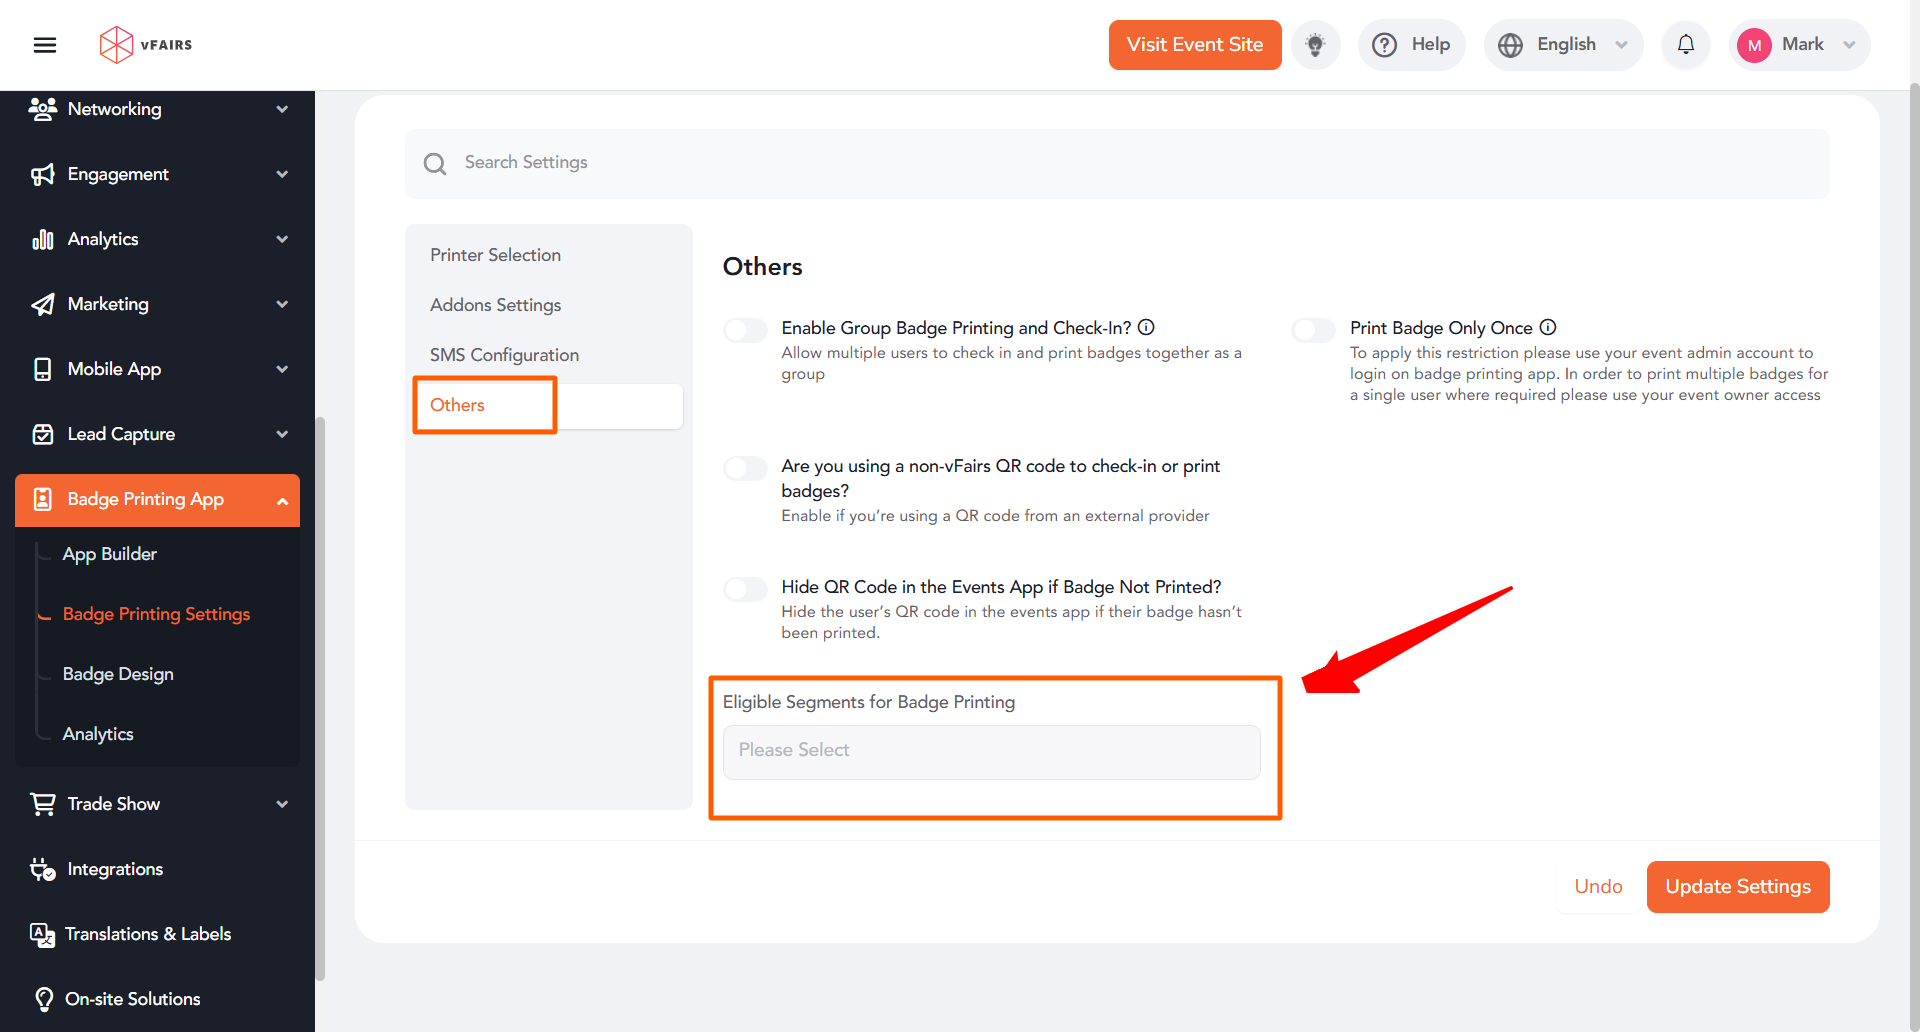
Task: Open Analytics under Badge Printing App
Action: (x=98, y=734)
